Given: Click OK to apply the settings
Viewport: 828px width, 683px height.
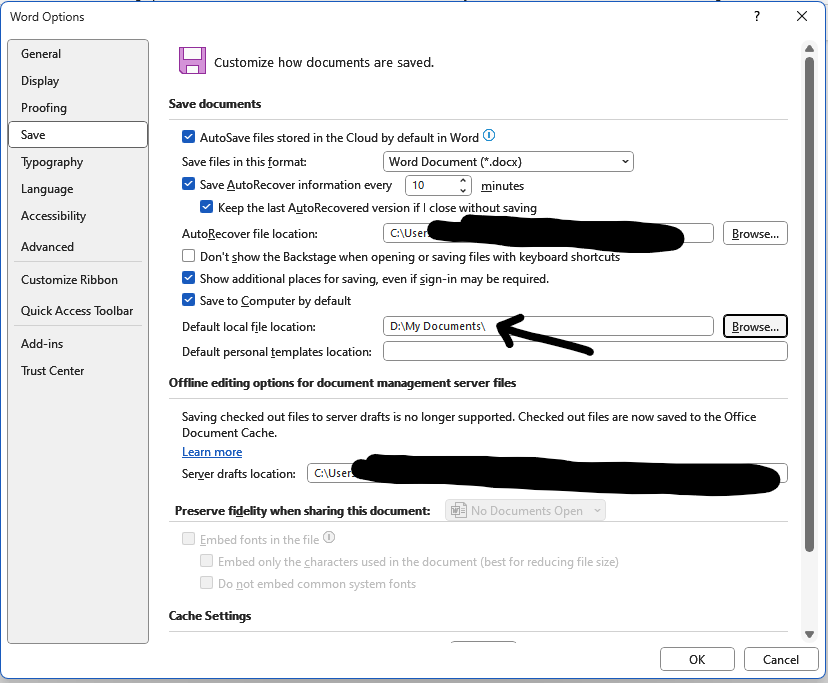Looking at the screenshot, I should tap(697, 659).
